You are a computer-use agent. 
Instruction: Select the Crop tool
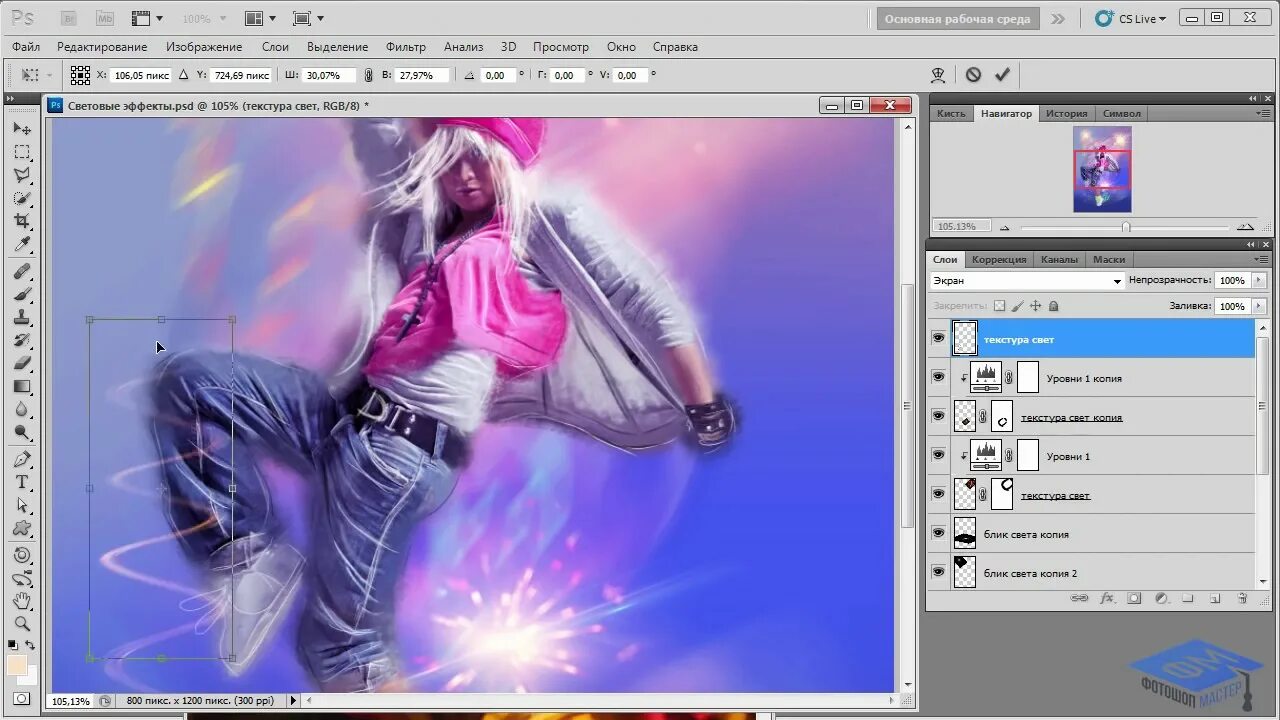(22, 221)
